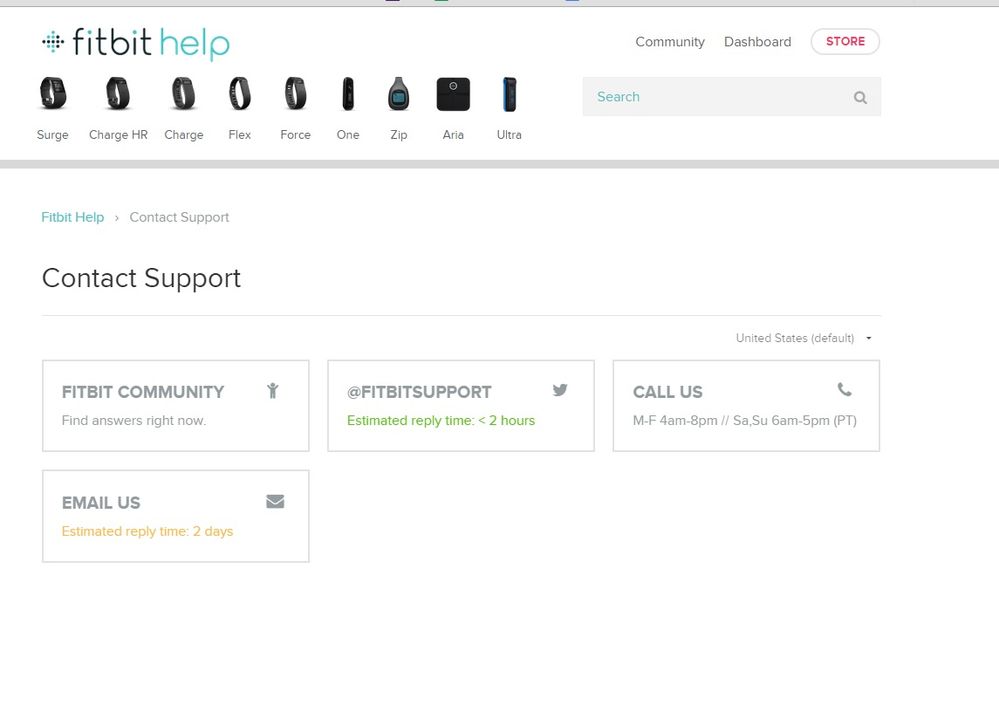
Task: Open the Email Us support card
Action: 176,516
